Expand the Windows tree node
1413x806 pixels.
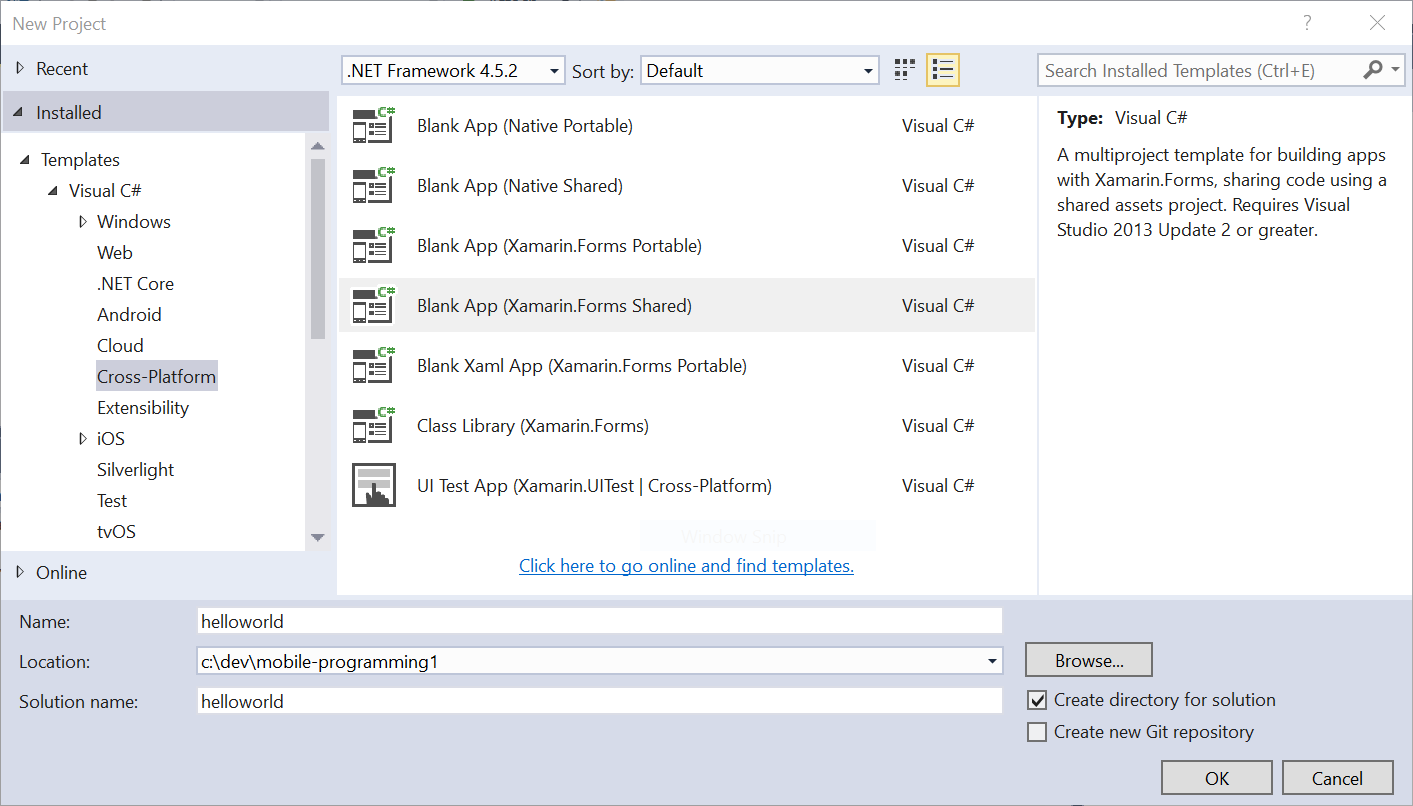(83, 222)
